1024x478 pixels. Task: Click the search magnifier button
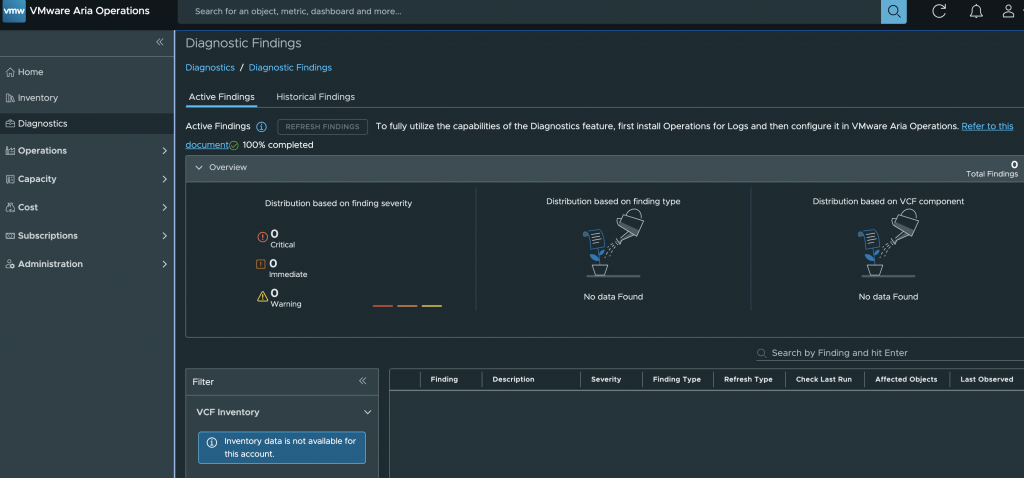click(893, 11)
